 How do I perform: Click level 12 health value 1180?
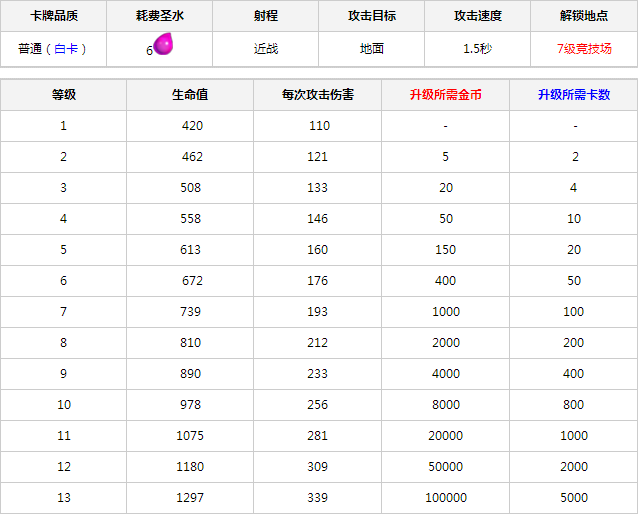pos(190,467)
